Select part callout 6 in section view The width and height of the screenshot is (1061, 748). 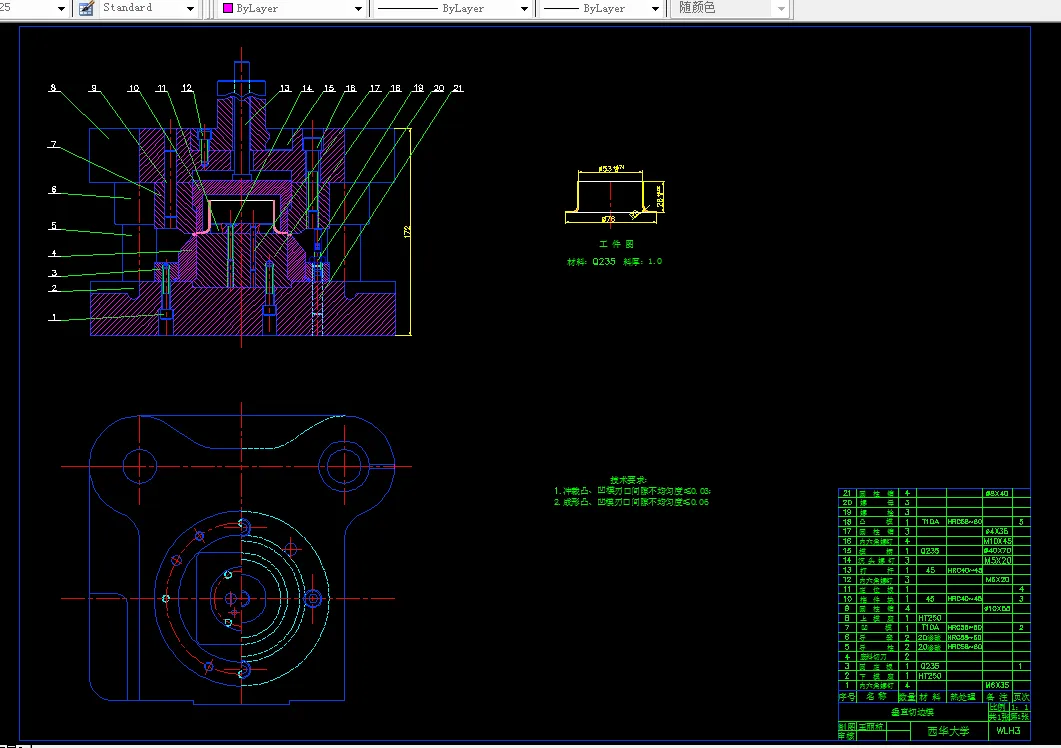[x=53, y=190]
